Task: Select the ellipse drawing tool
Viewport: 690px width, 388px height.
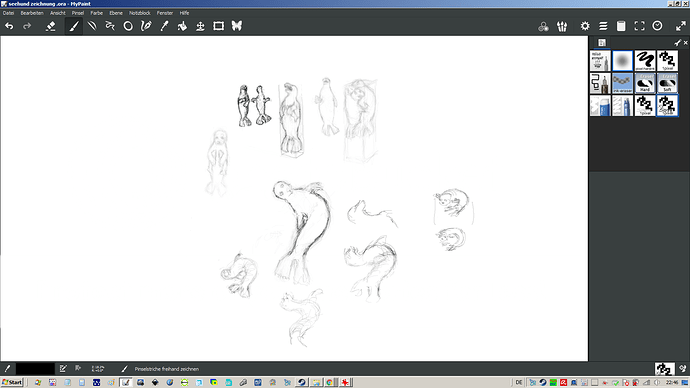Action: pyautogui.click(x=128, y=26)
